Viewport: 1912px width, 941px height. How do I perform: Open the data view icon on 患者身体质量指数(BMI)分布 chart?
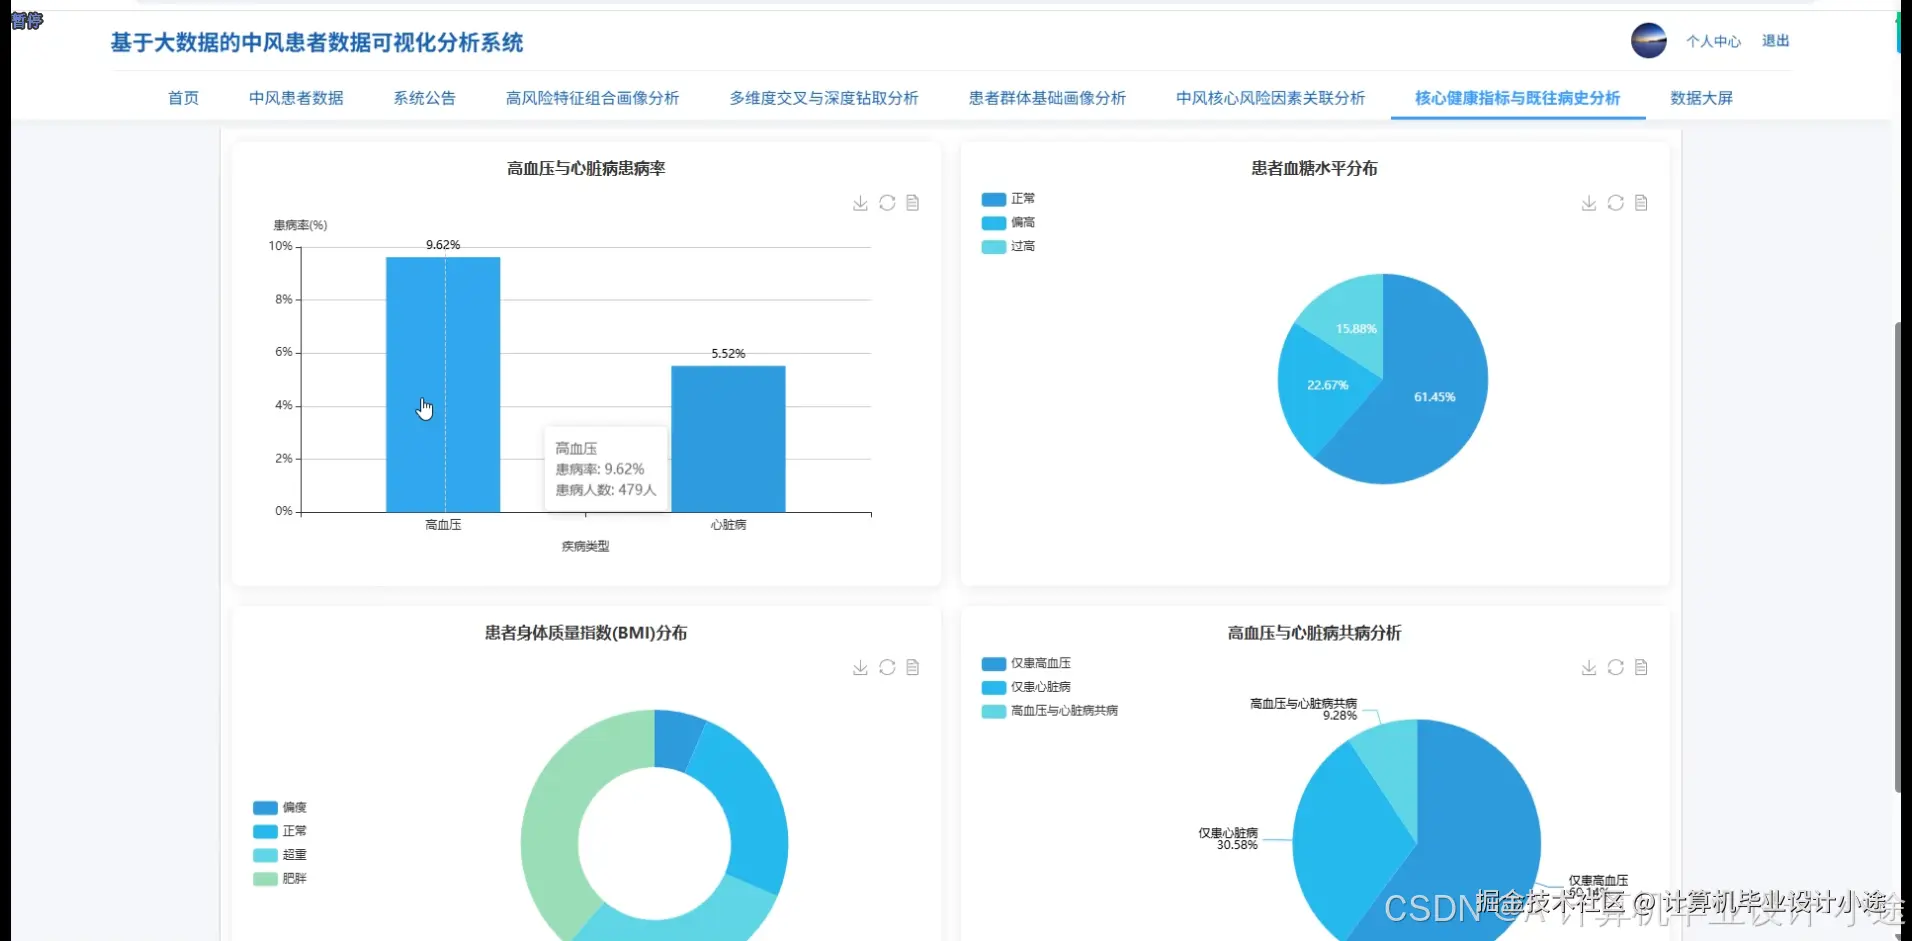point(912,667)
